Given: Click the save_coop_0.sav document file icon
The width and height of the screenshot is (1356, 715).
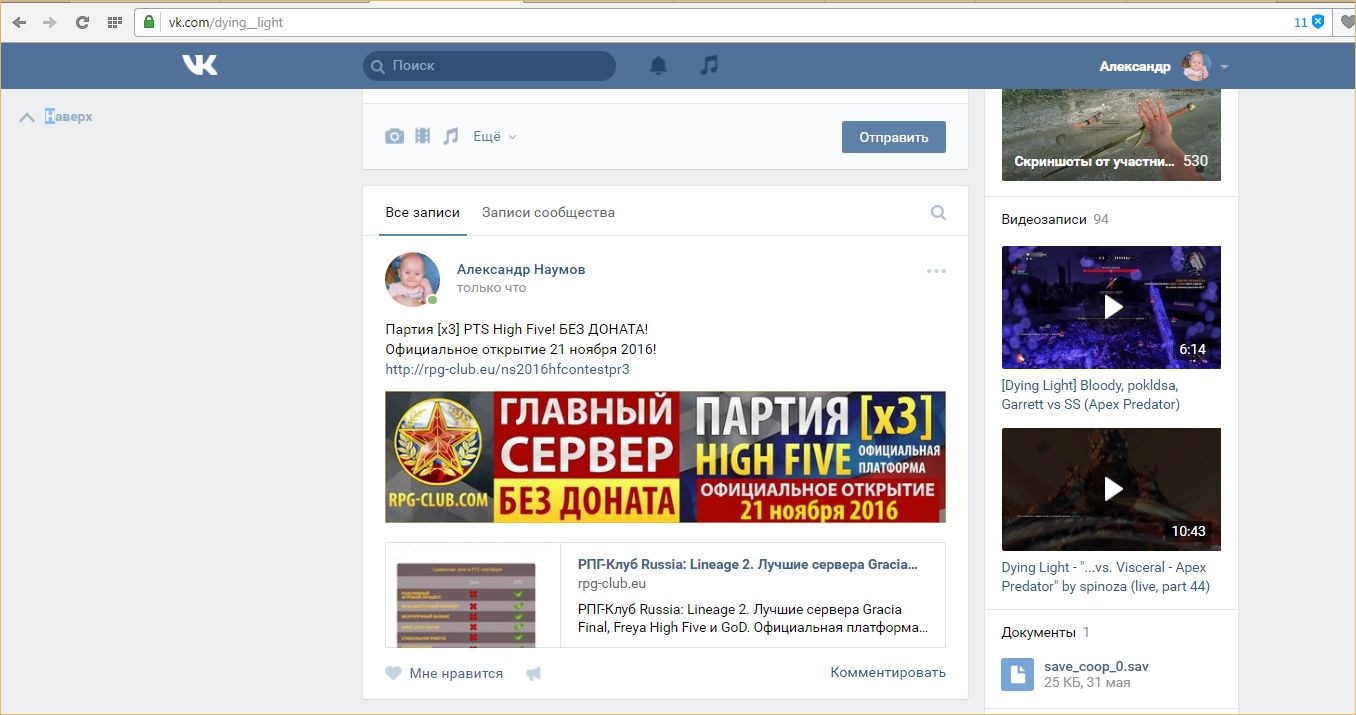Looking at the screenshot, I should 1017,674.
